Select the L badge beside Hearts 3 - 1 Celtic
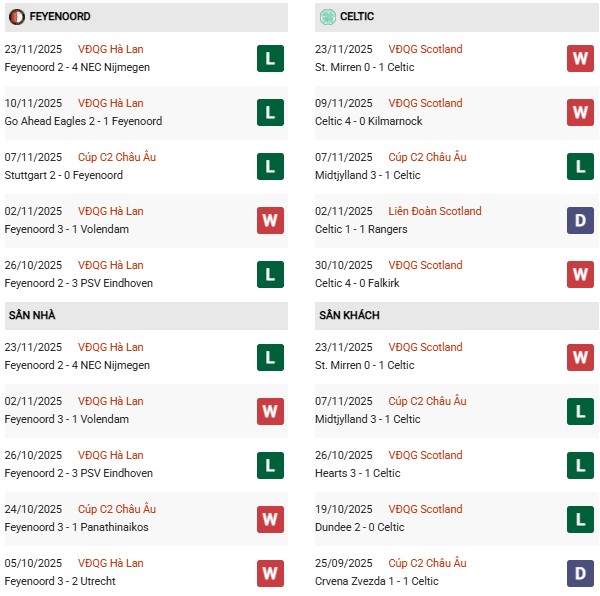The height and width of the screenshot is (596, 600). click(x=580, y=464)
